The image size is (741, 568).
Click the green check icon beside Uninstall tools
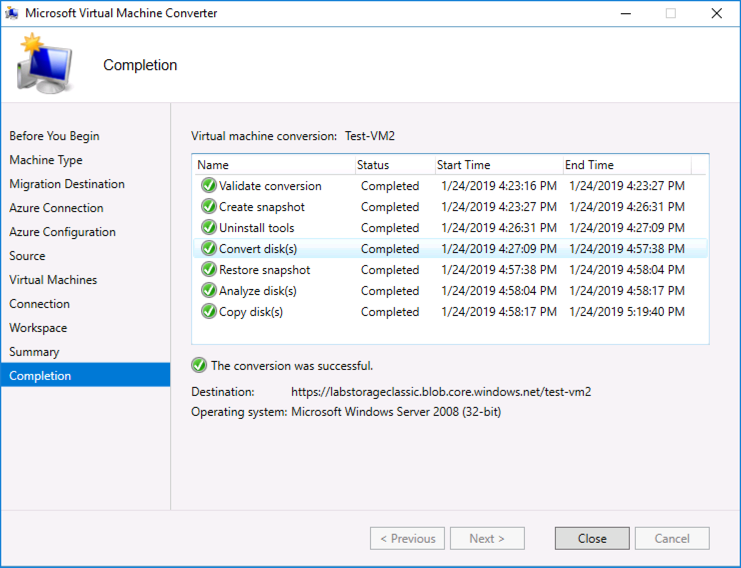208,227
